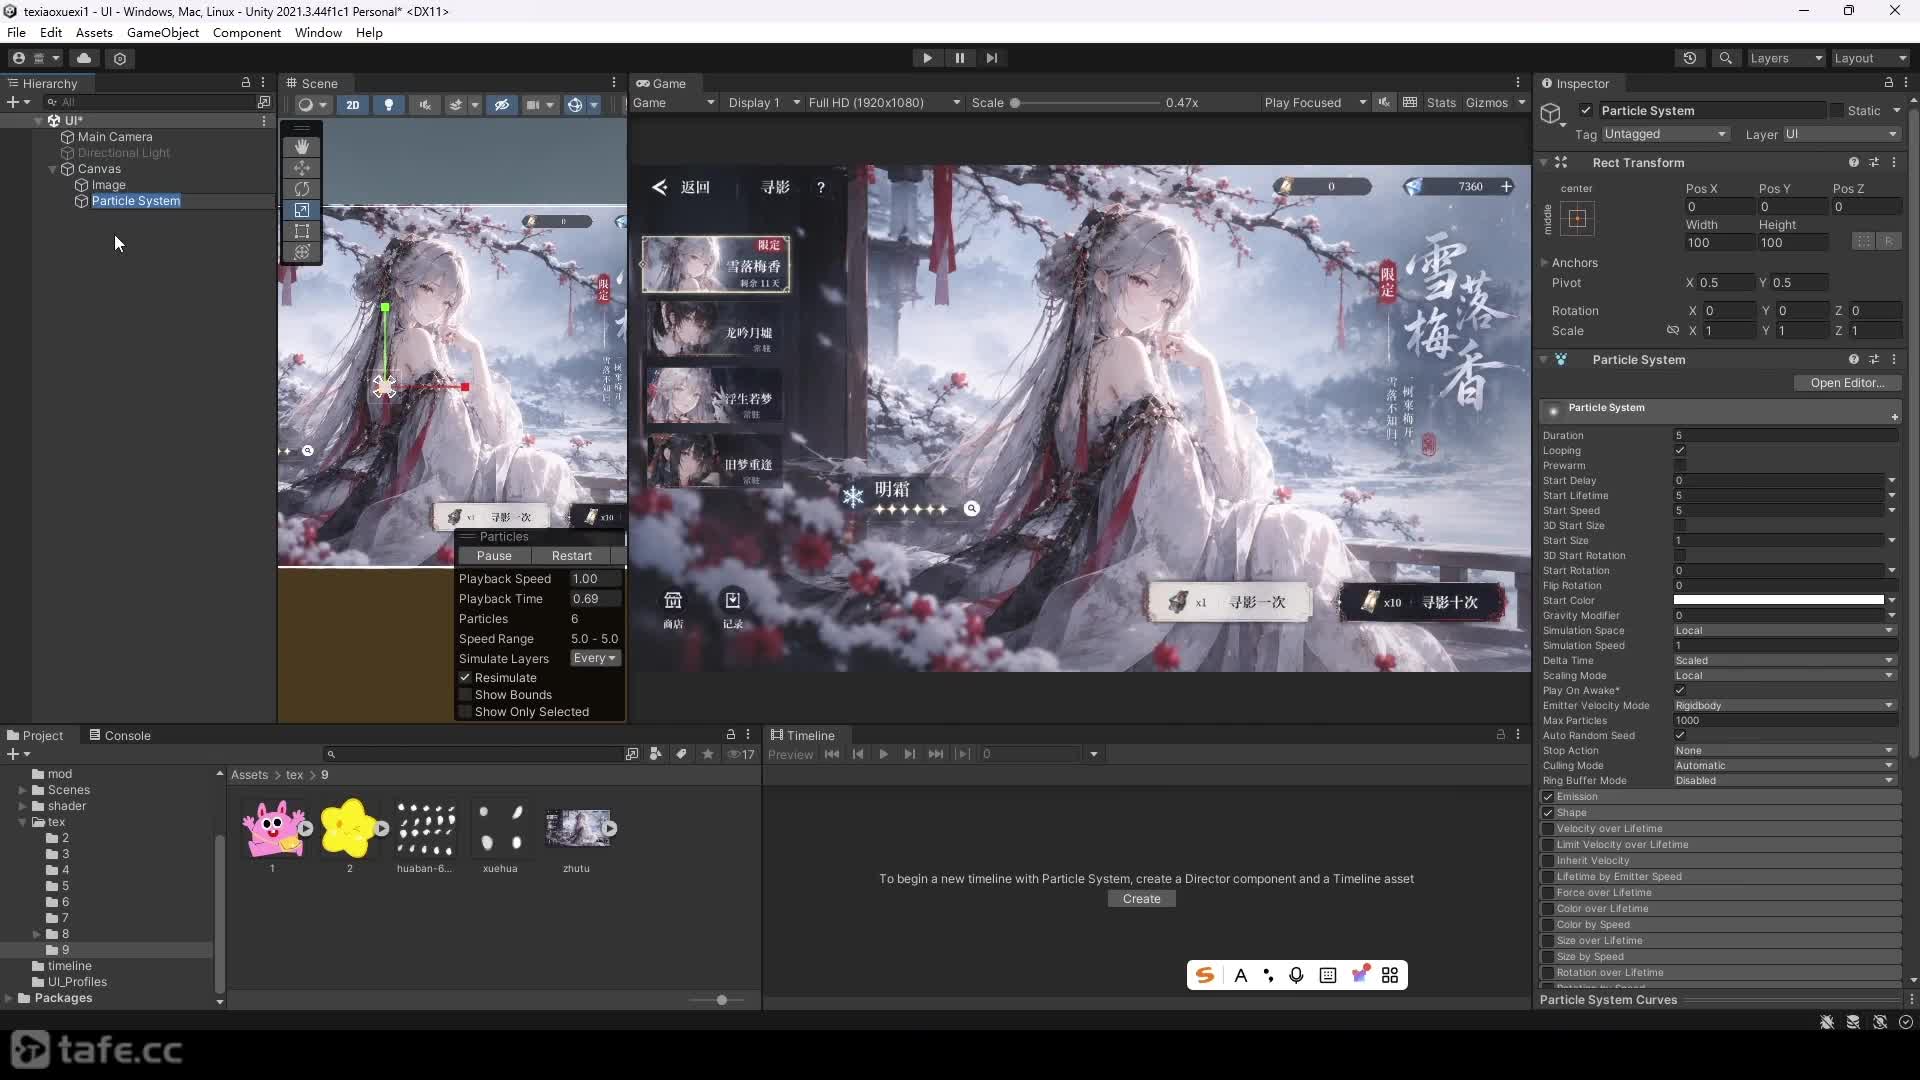
Task: Select the Scale tool in Scene overlay
Action: click(x=302, y=210)
